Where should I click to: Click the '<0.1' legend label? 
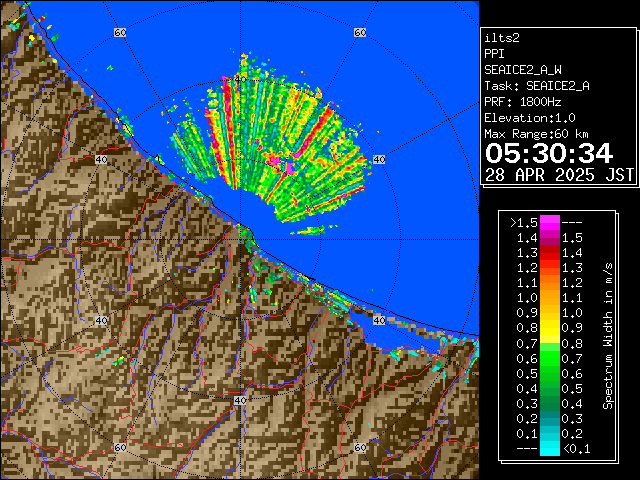click(x=576, y=449)
